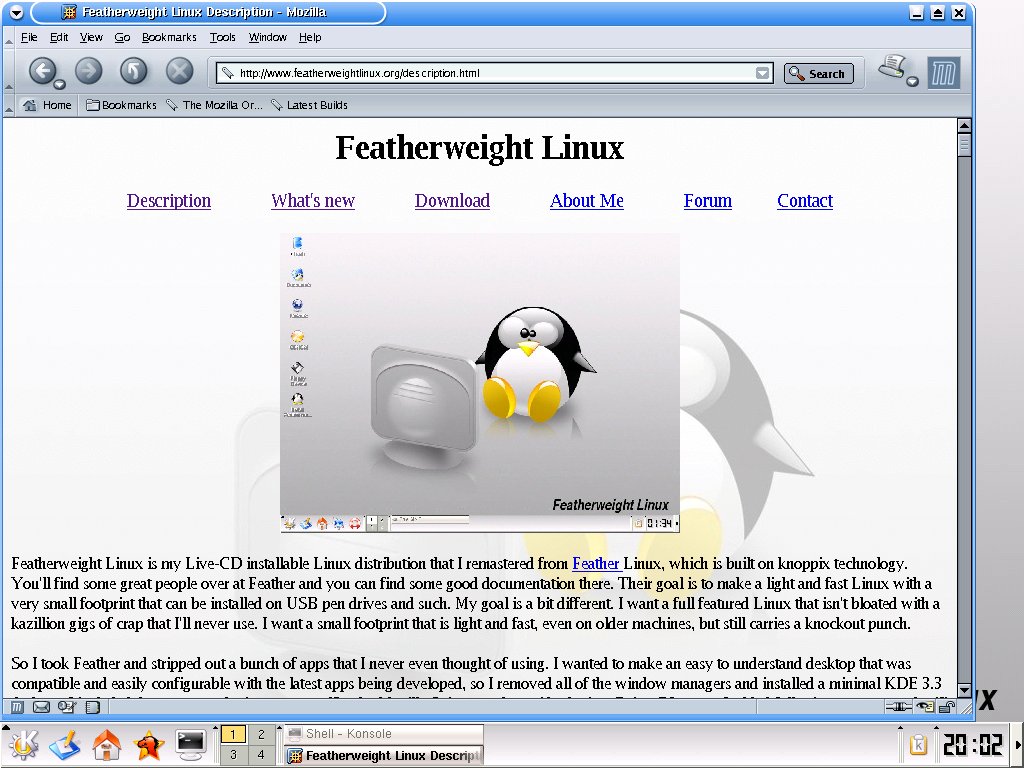The image size is (1024, 768).
Task: Open the Bookmarks menu
Action: coord(169,37)
